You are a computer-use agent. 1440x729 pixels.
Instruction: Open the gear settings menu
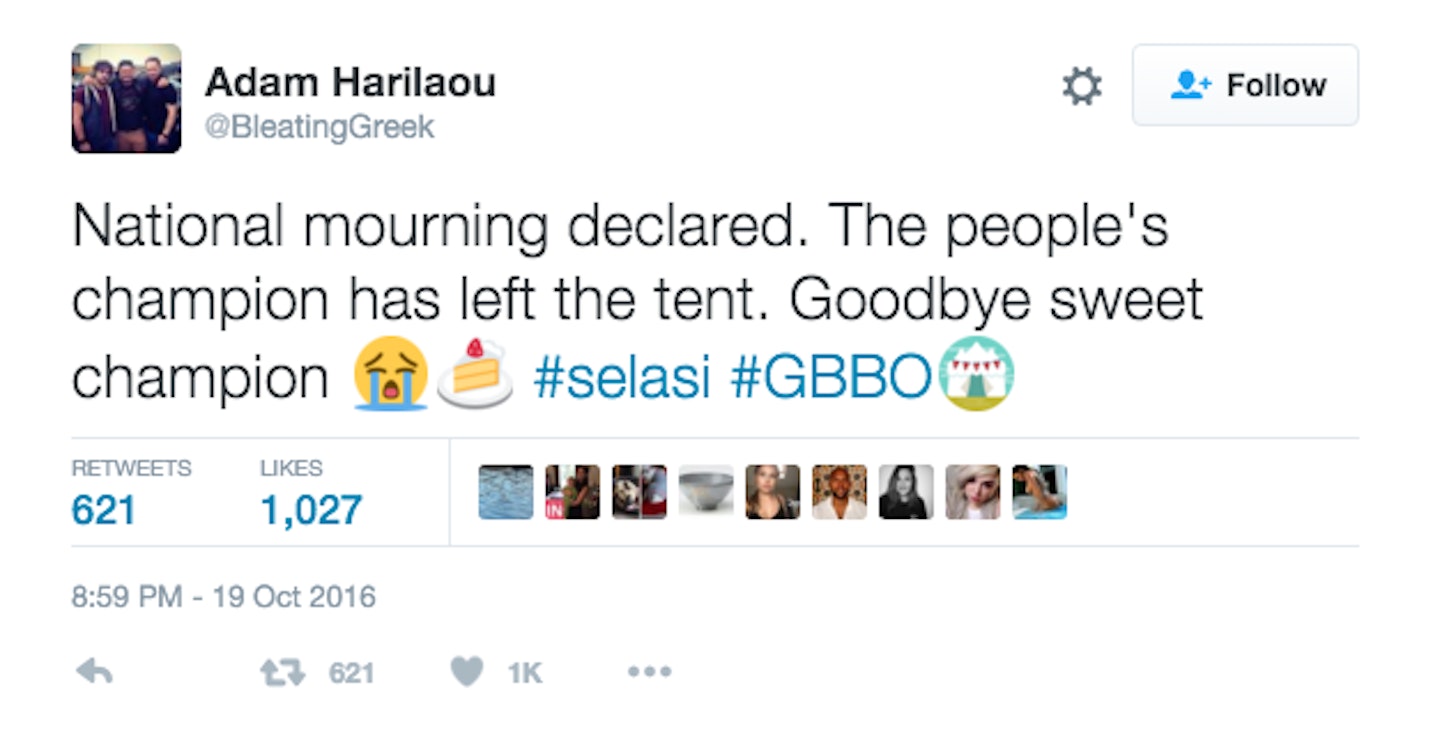[x=1081, y=86]
